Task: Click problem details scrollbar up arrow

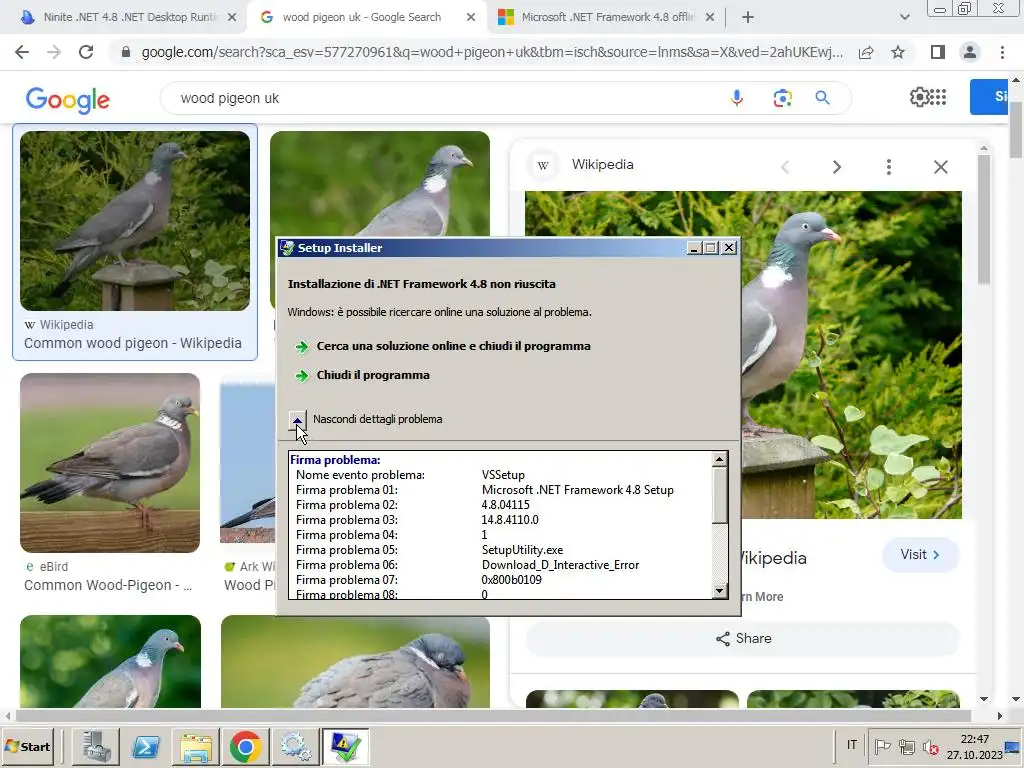Action: [719, 459]
